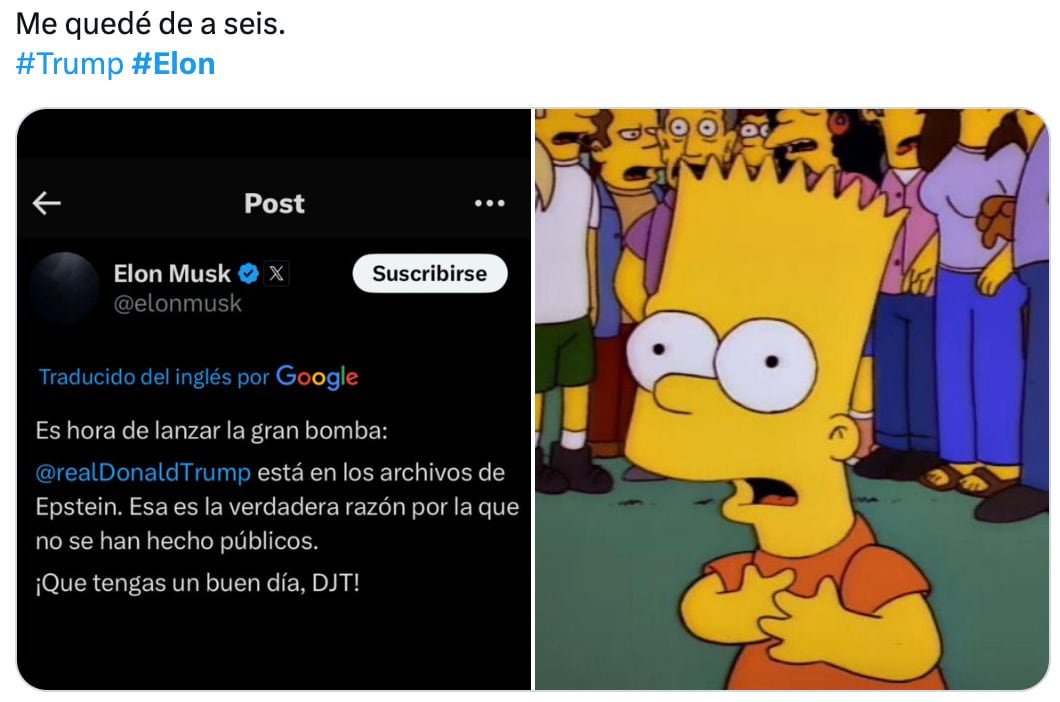Open the #Trump hashtag

pyautogui.click(x=70, y=64)
